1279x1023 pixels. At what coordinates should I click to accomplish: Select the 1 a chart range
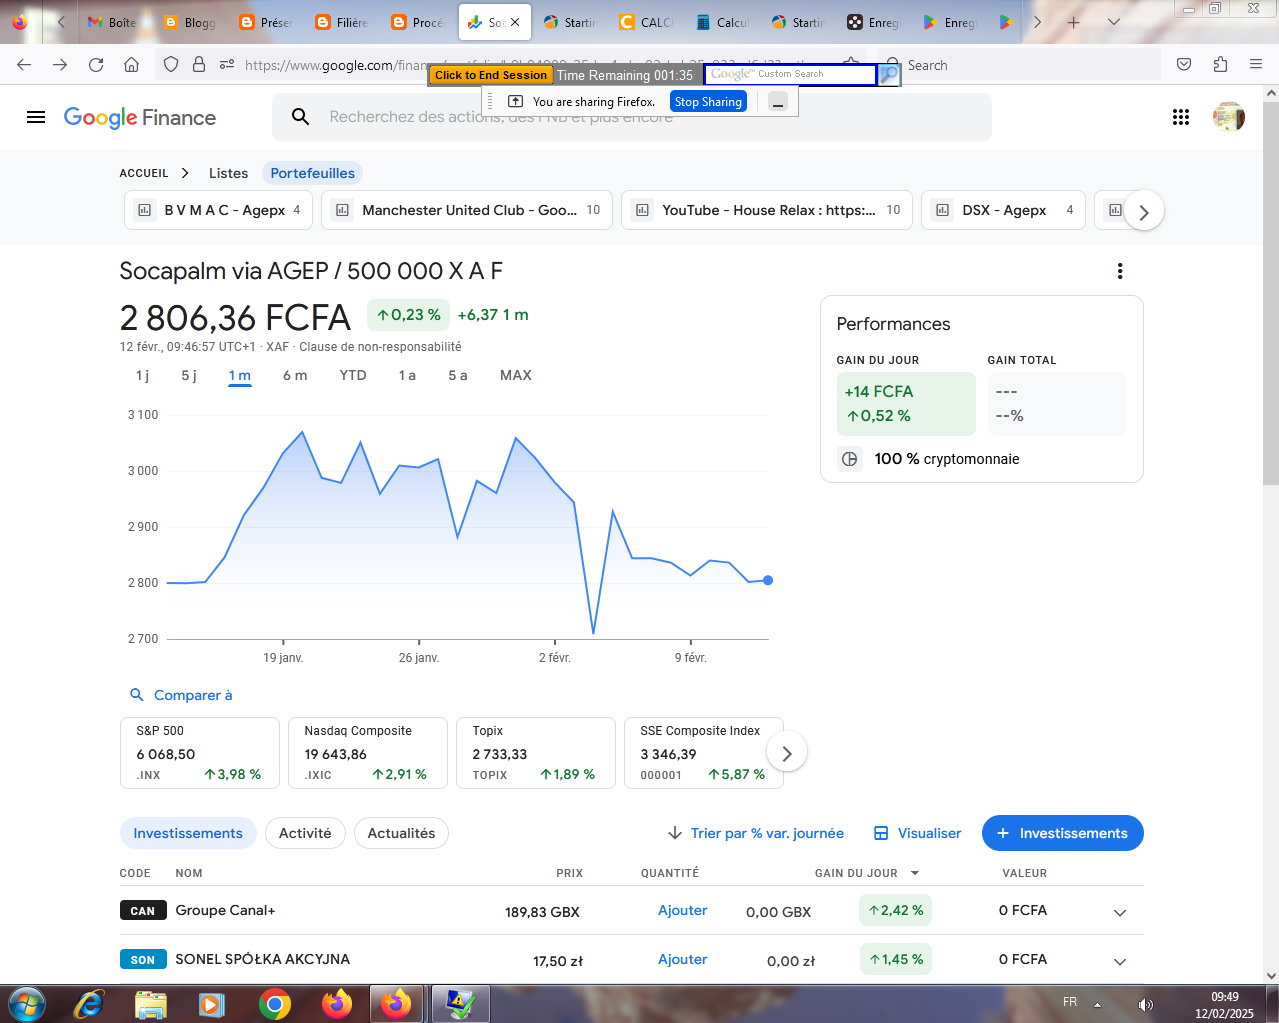[x=407, y=375]
